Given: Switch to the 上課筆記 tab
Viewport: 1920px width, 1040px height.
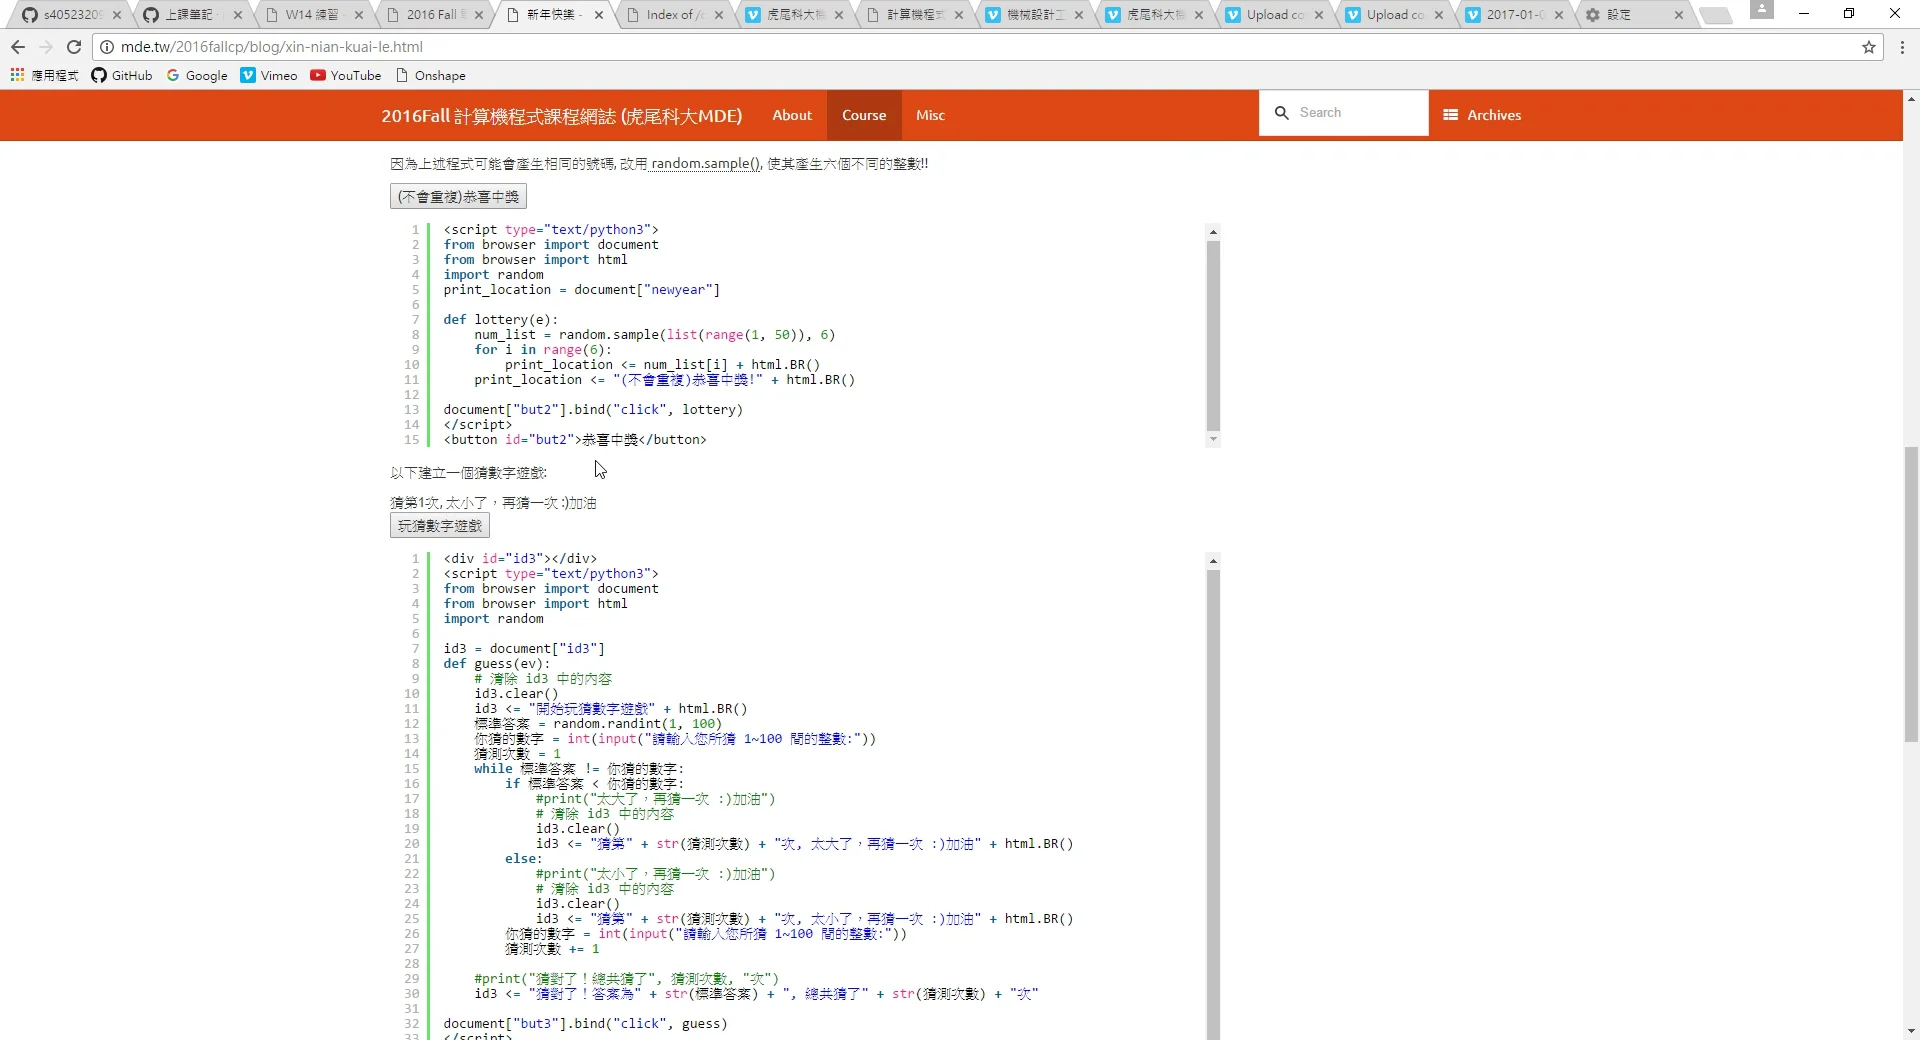Looking at the screenshot, I should tap(189, 15).
